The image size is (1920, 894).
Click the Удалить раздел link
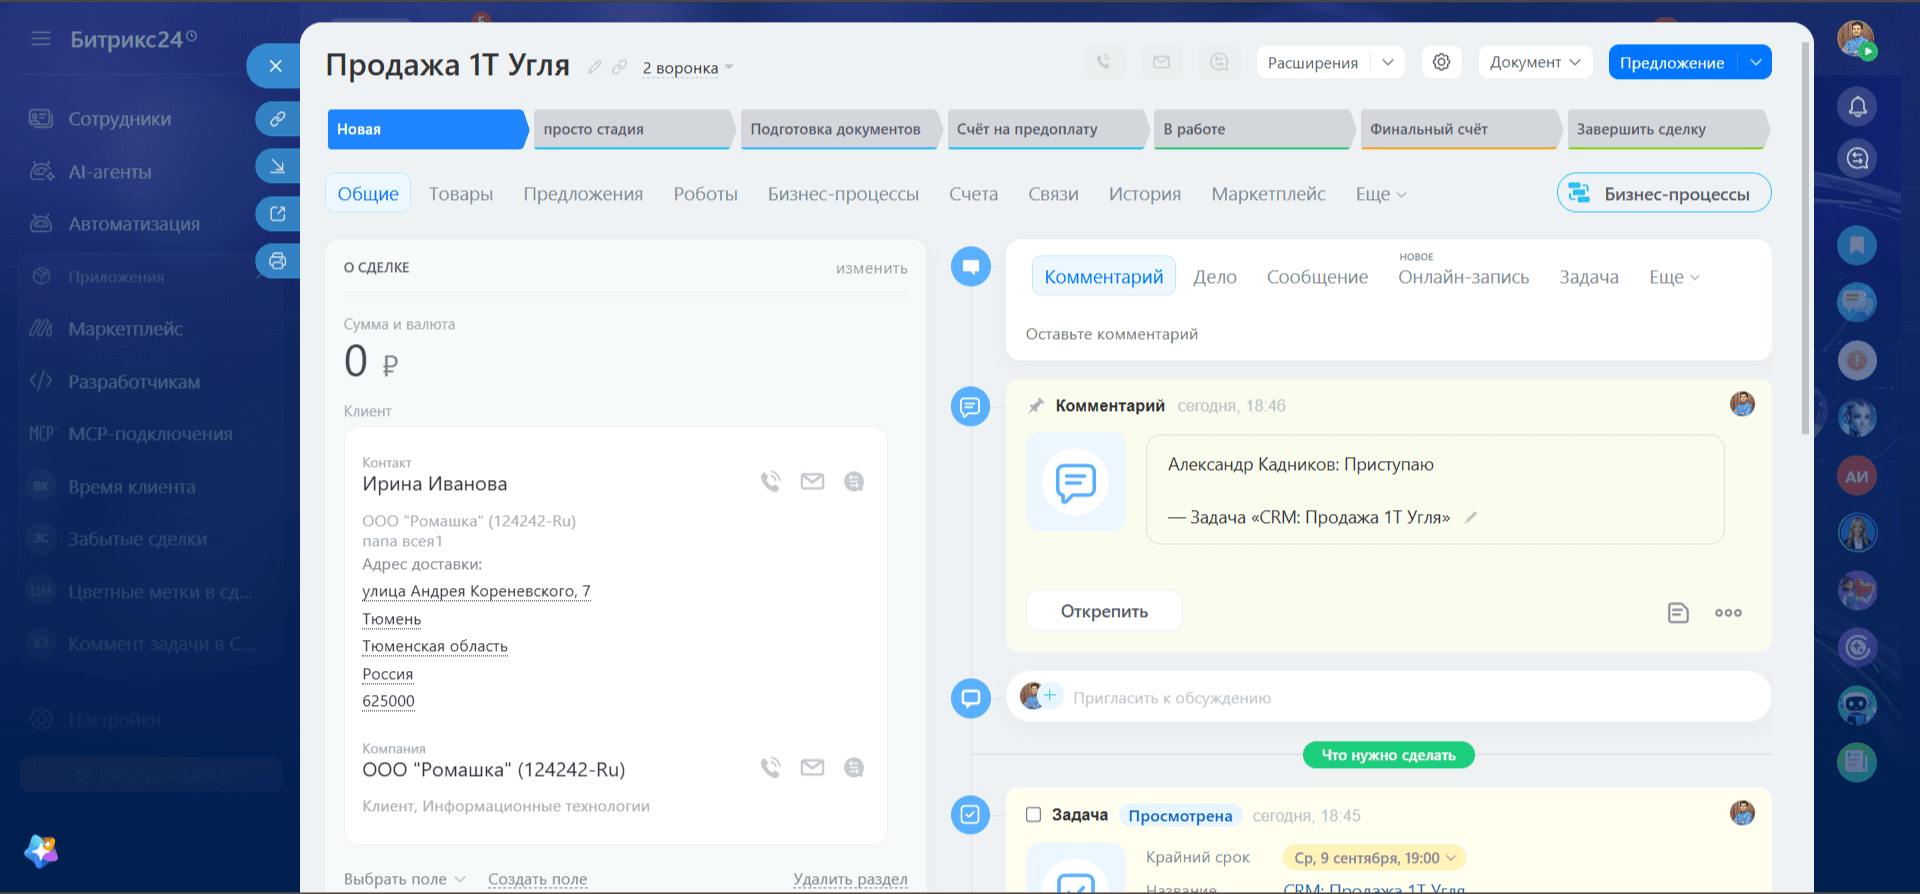(x=850, y=879)
